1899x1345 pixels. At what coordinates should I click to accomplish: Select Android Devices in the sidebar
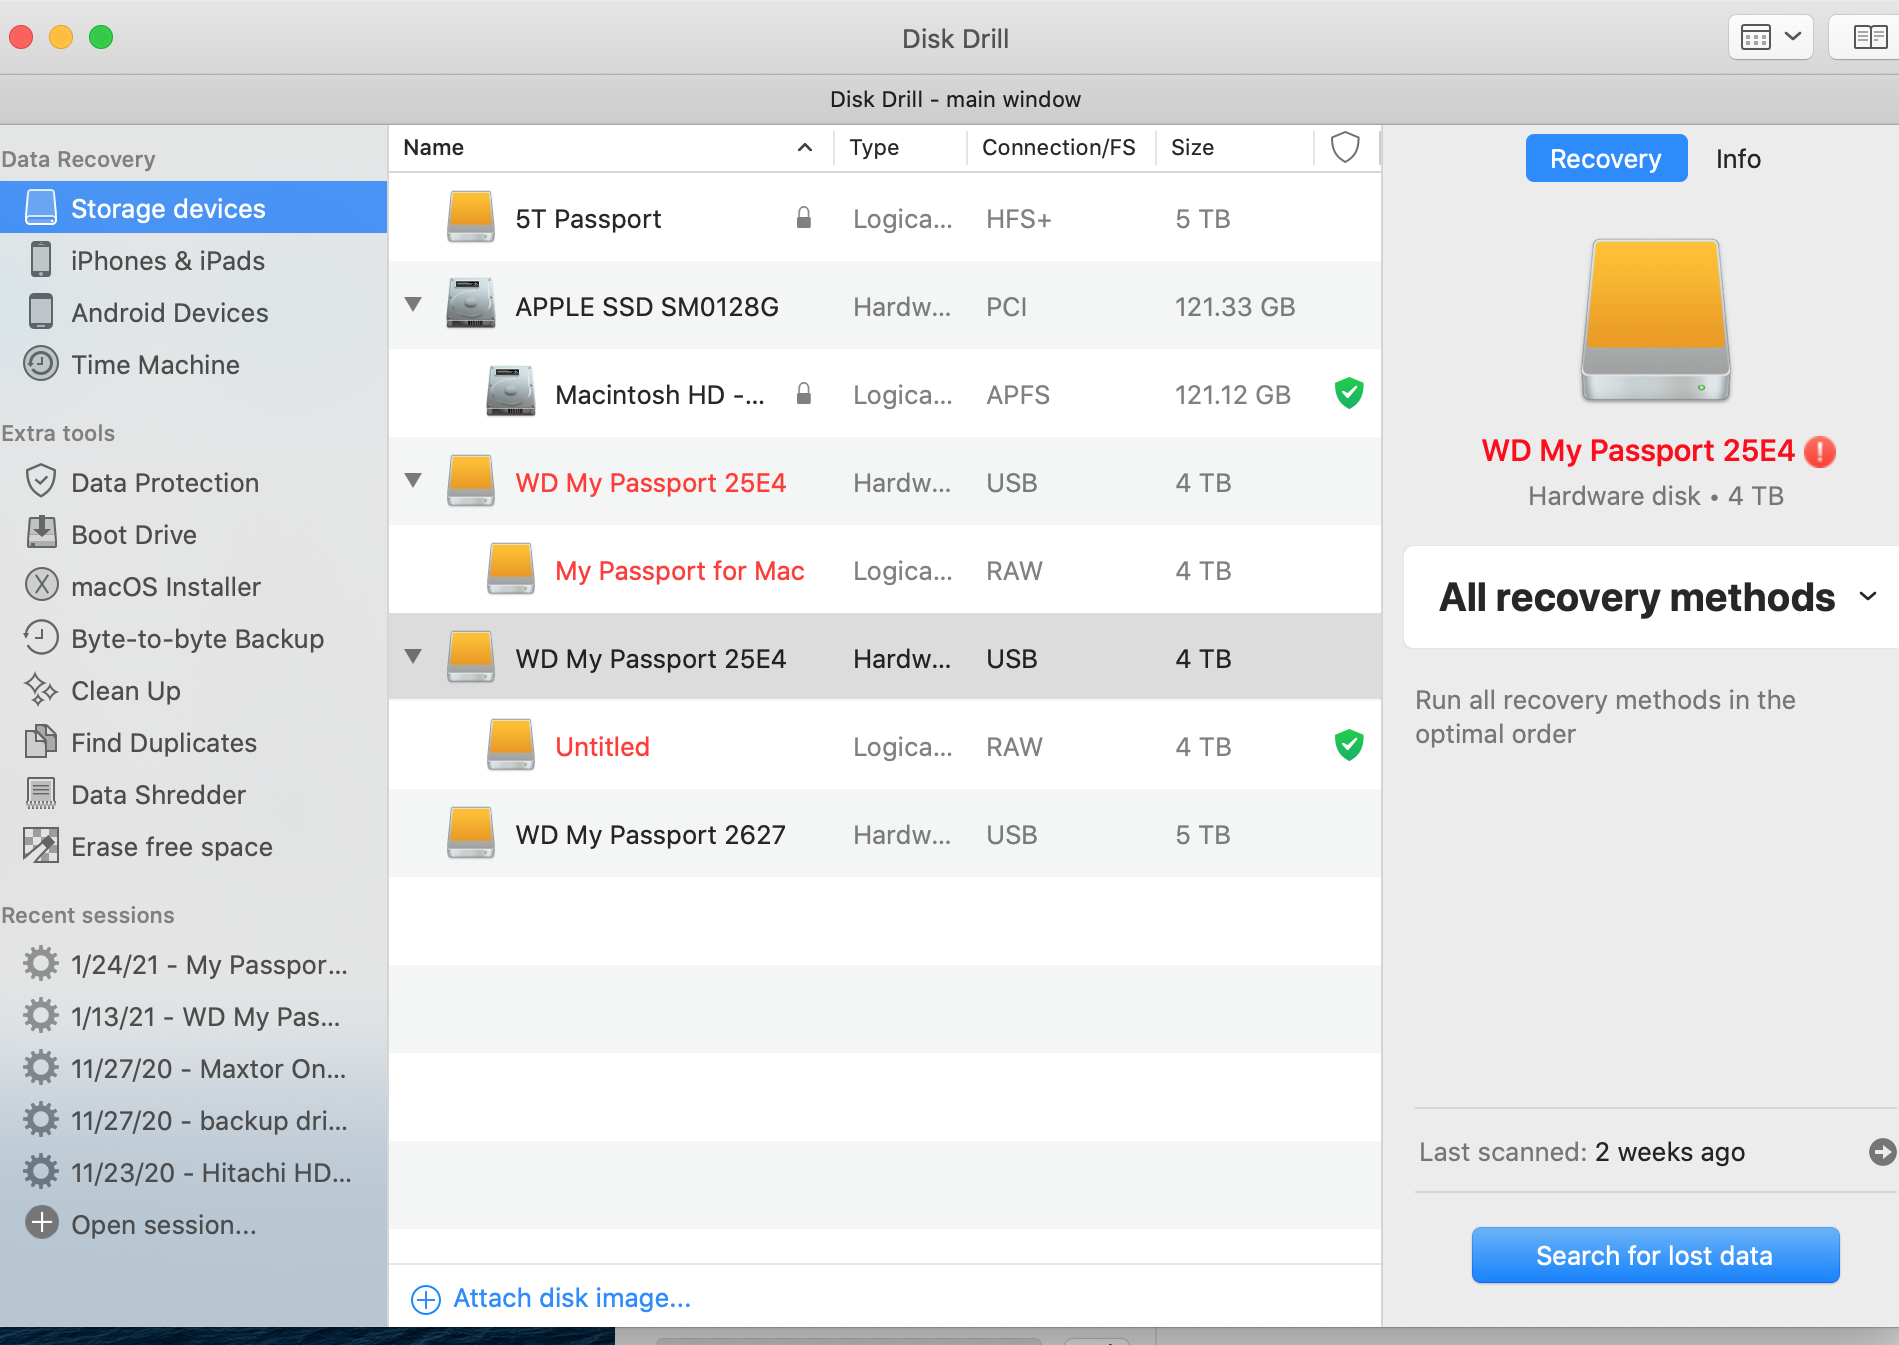coord(194,312)
